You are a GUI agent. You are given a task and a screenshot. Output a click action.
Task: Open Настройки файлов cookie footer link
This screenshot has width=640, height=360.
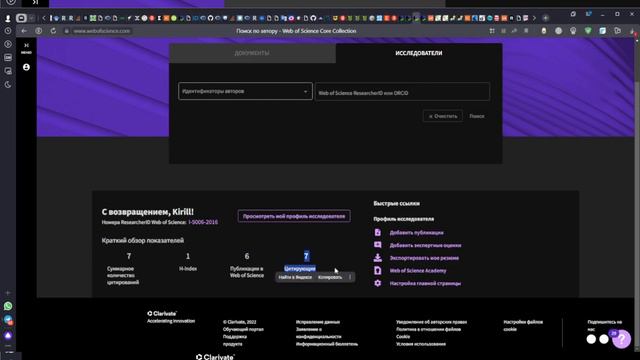point(523,325)
